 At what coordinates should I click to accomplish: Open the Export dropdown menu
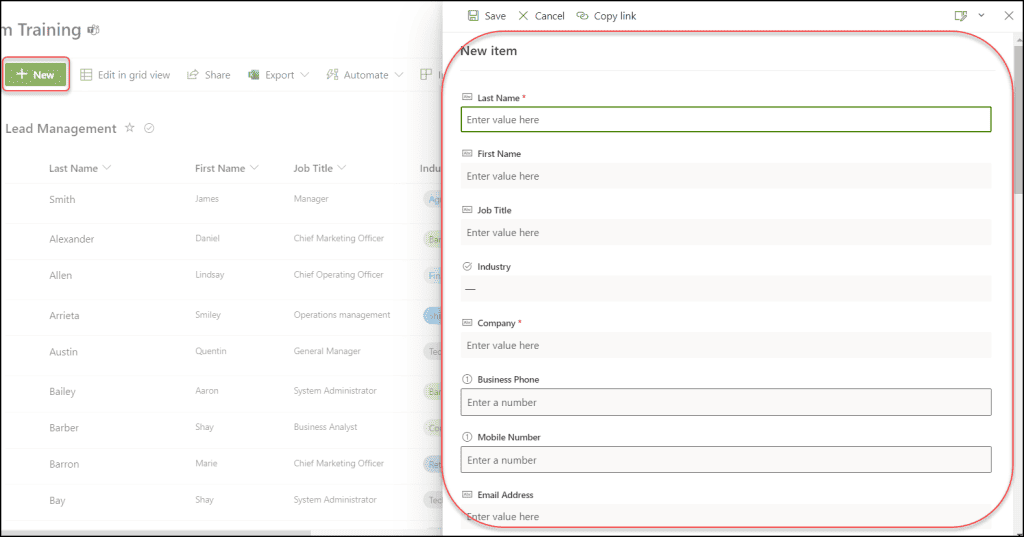click(x=279, y=75)
